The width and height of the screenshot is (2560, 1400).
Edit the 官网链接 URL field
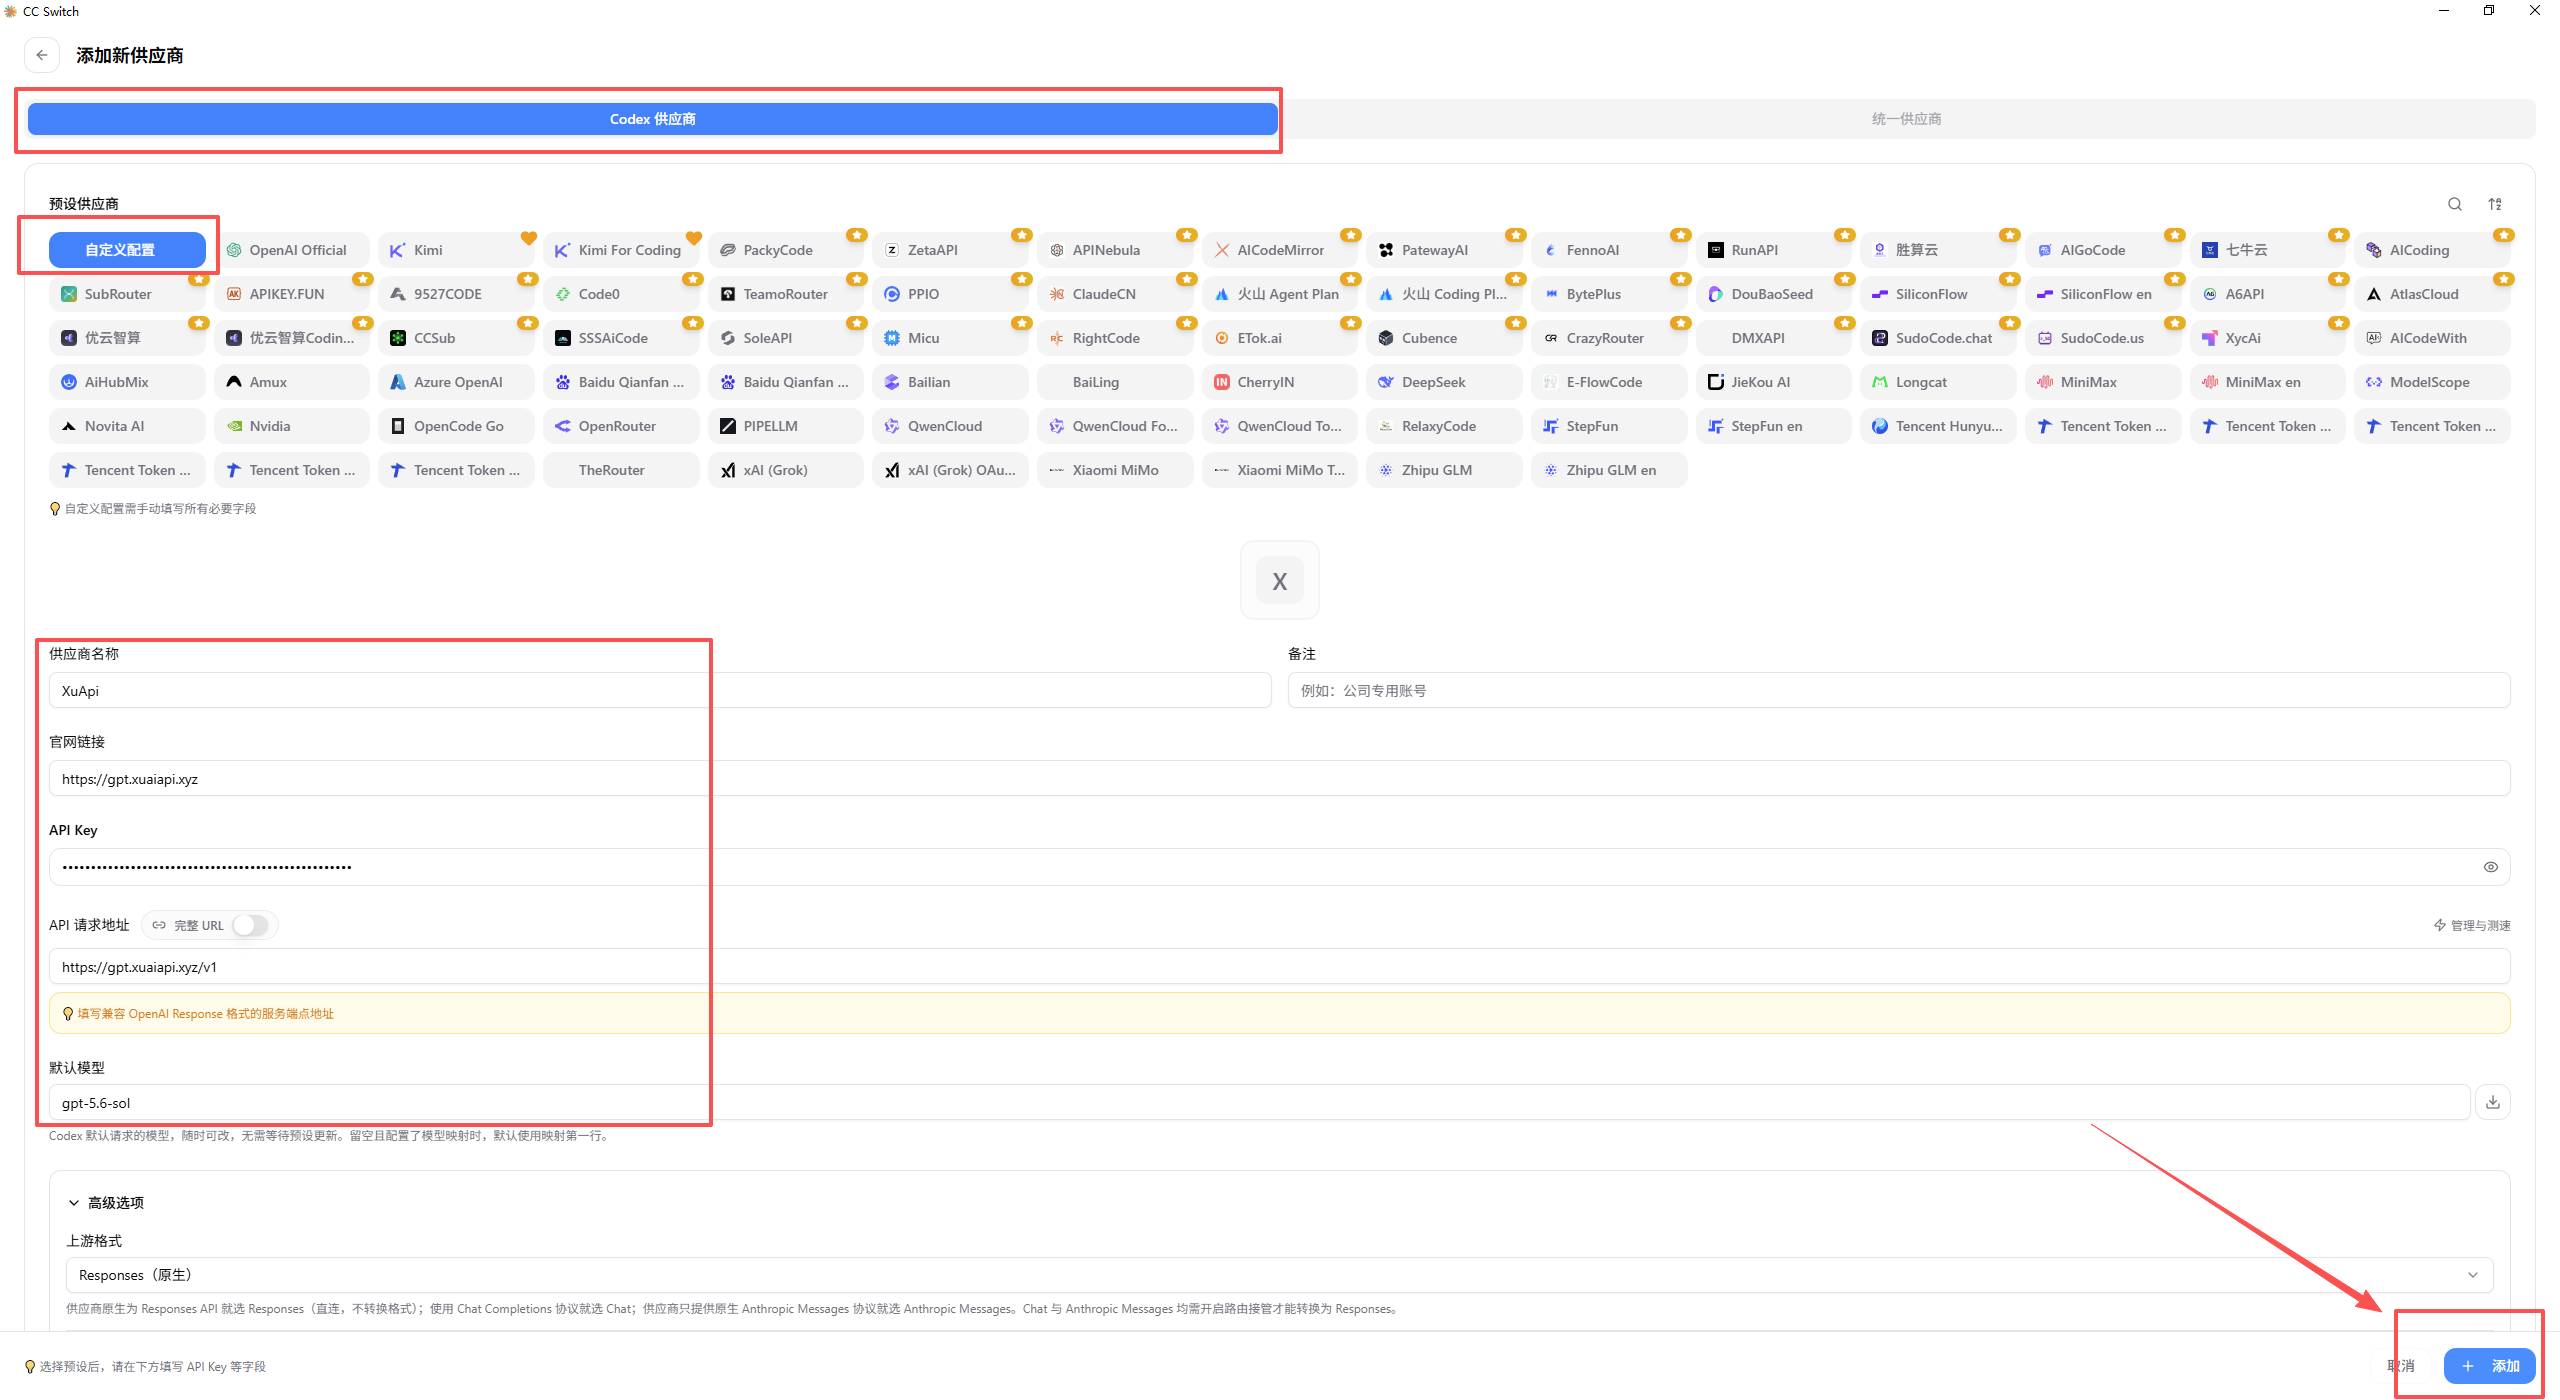coord(1279,779)
